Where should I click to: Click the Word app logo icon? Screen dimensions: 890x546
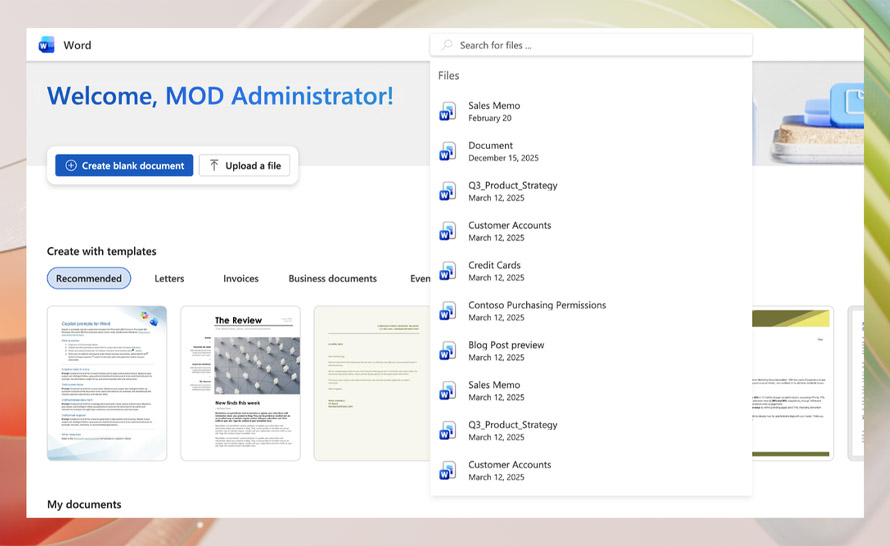[x=46, y=45]
